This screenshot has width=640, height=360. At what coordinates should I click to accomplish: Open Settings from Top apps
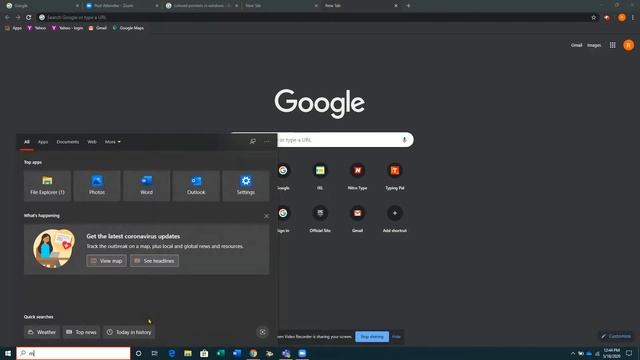coord(246,186)
